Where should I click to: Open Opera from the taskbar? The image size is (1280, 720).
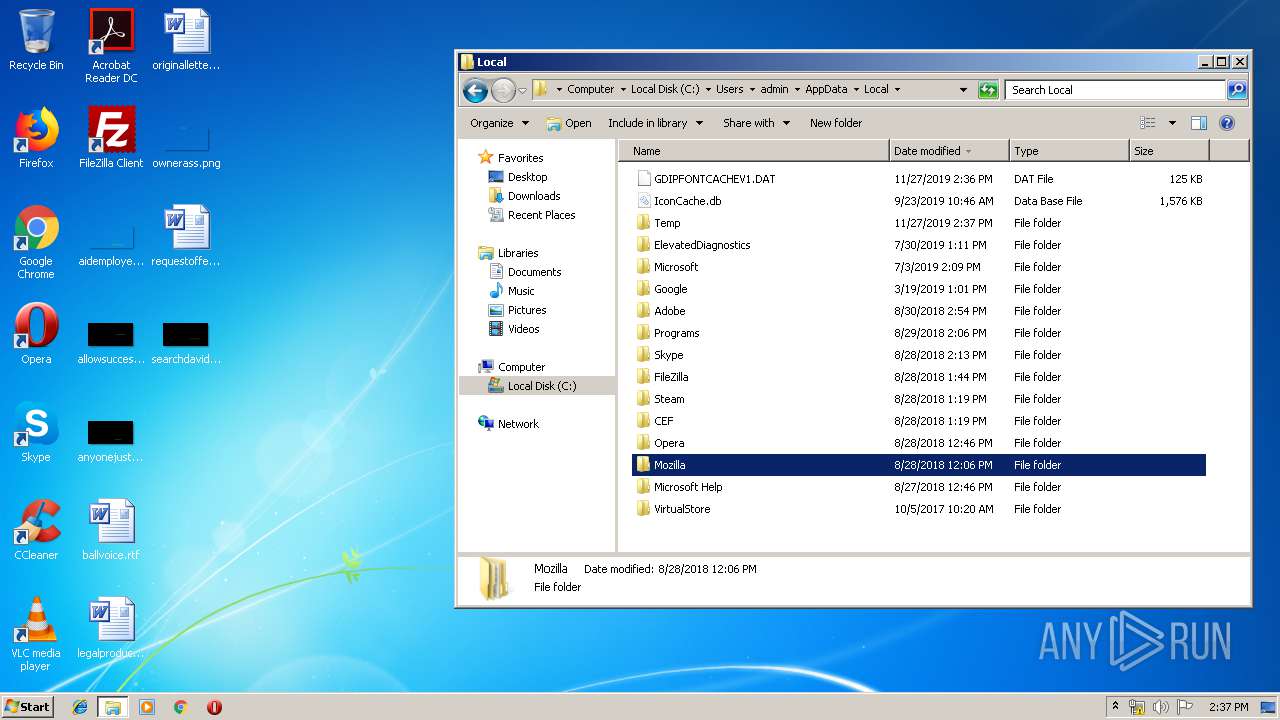tap(214, 707)
